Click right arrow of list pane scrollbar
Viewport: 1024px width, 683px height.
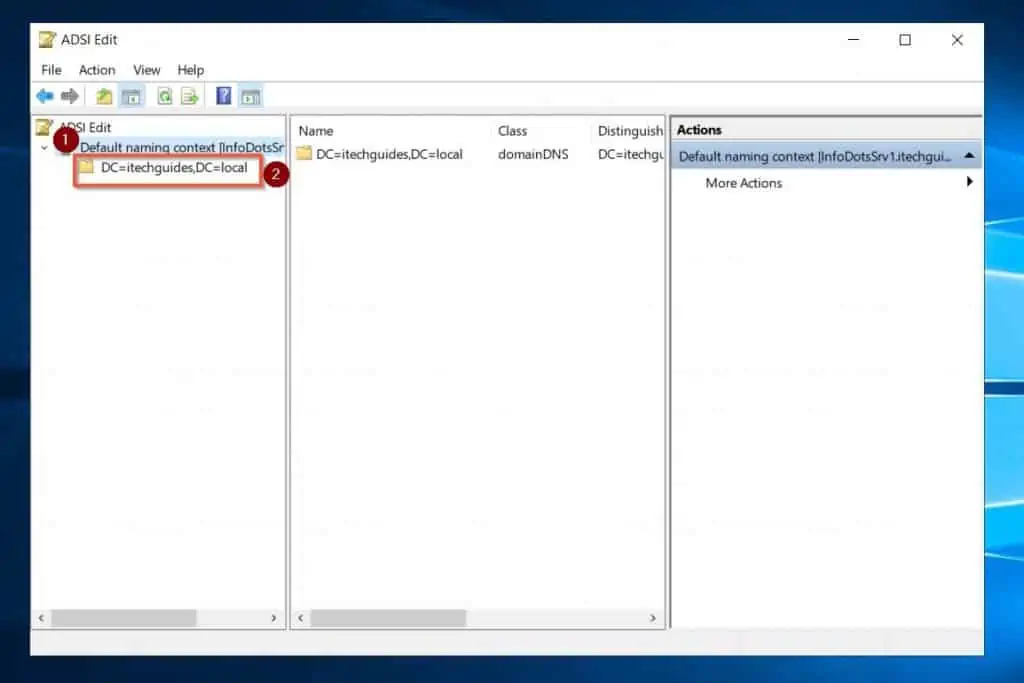[652, 618]
